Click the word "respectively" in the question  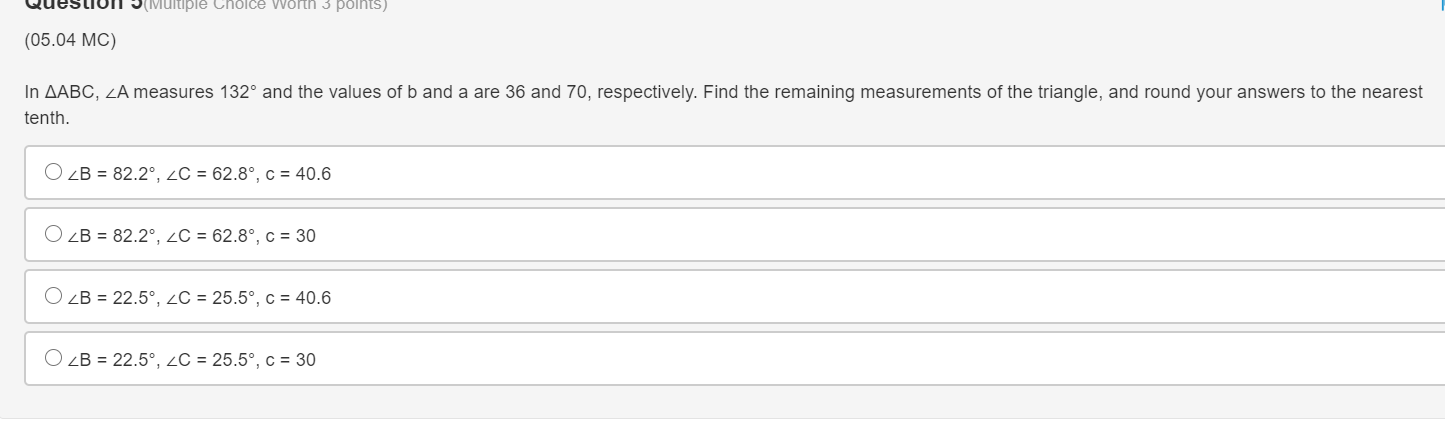[x=651, y=92]
